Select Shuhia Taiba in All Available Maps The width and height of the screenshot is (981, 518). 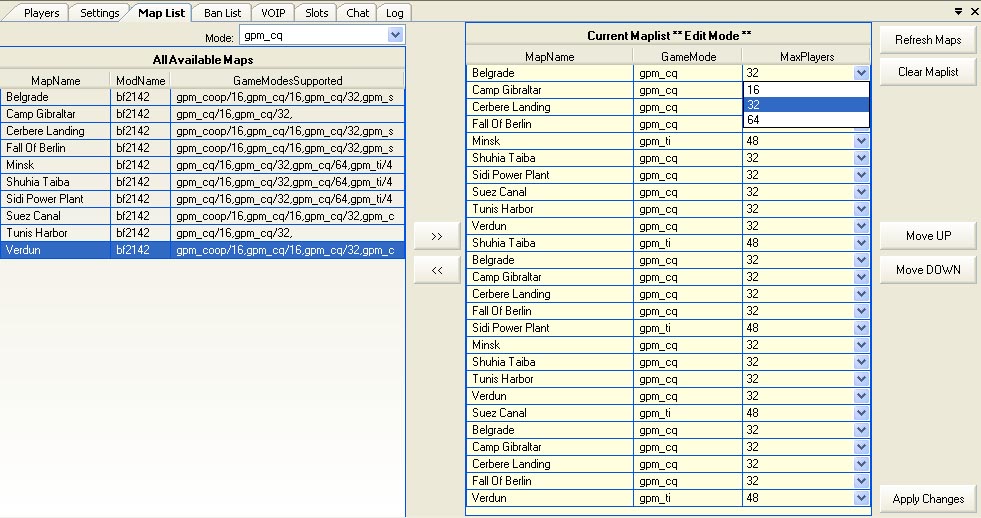(203, 182)
